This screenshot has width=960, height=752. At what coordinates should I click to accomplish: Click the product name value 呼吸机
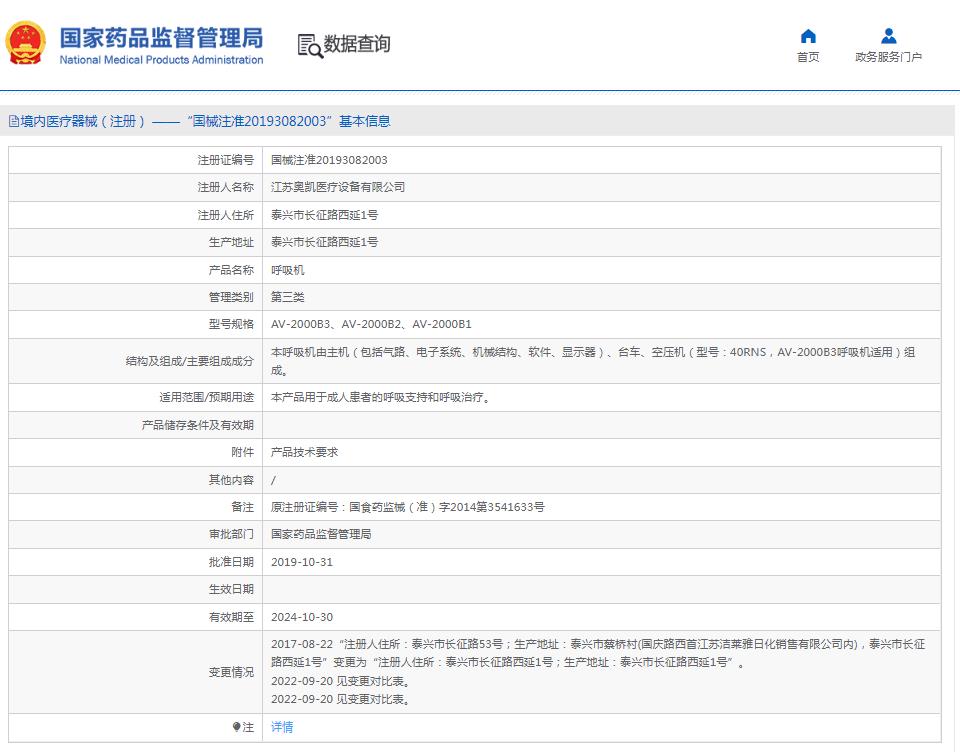click(x=288, y=270)
